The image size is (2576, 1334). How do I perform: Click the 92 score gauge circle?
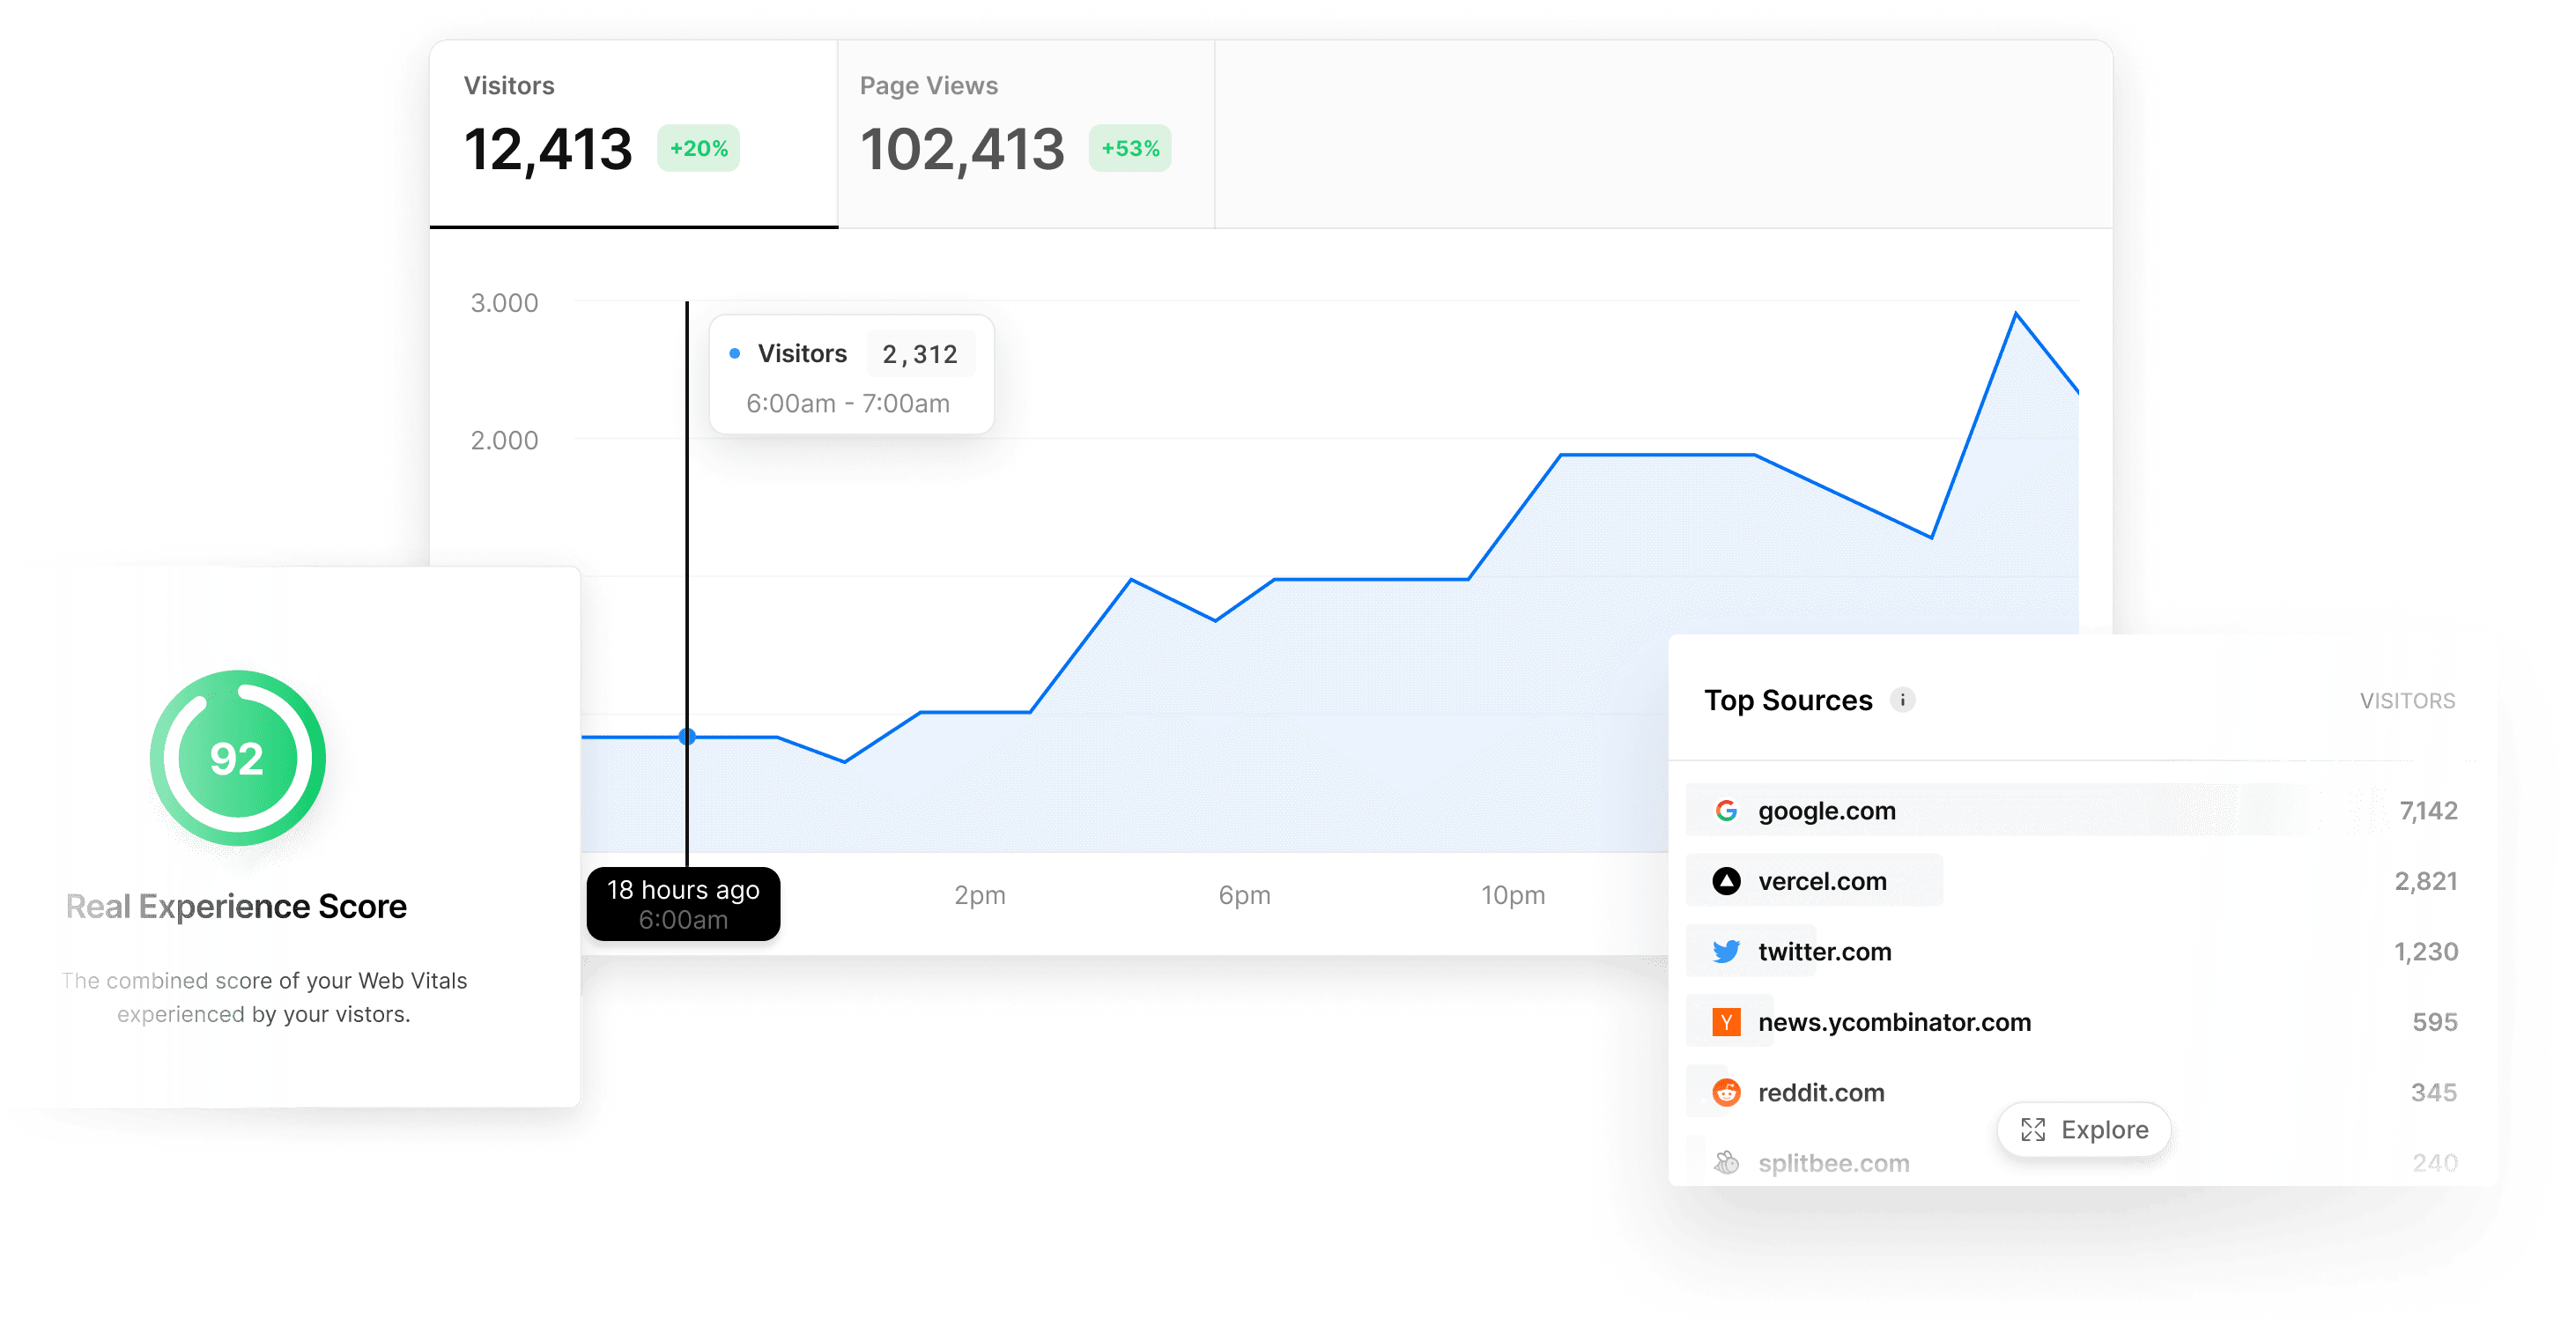[x=237, y=758]
